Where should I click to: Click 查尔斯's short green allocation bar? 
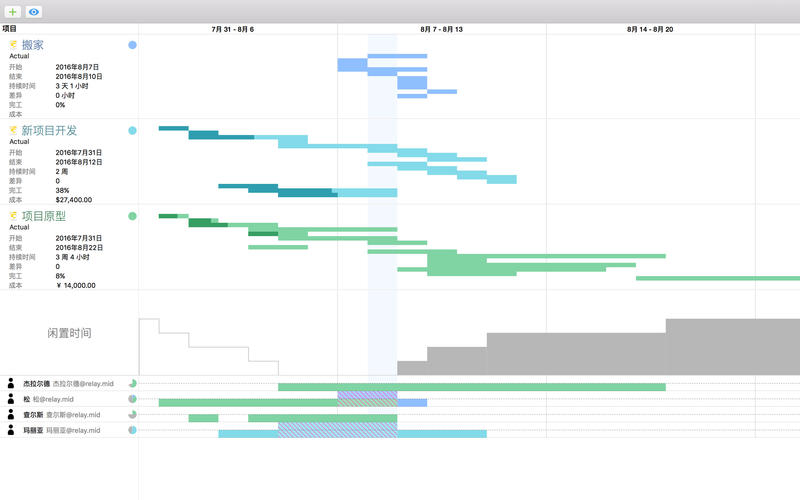tap(204, 418)
